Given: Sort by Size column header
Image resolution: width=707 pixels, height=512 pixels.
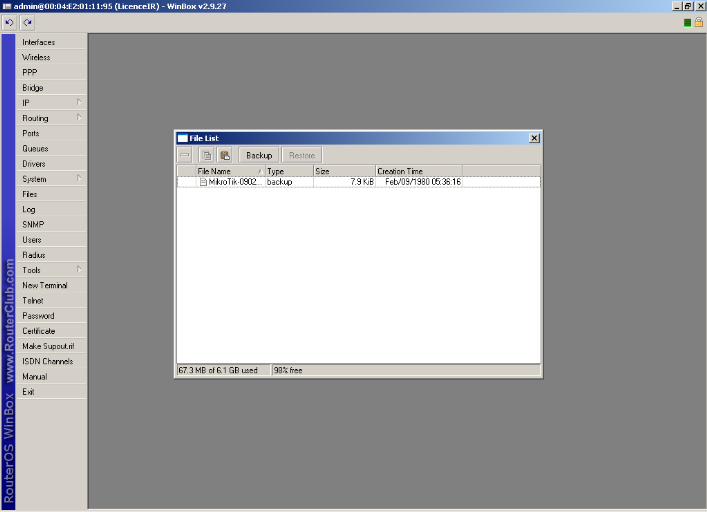Looking at the screenshot, I should pyautogui.click(x=344, y=171).
